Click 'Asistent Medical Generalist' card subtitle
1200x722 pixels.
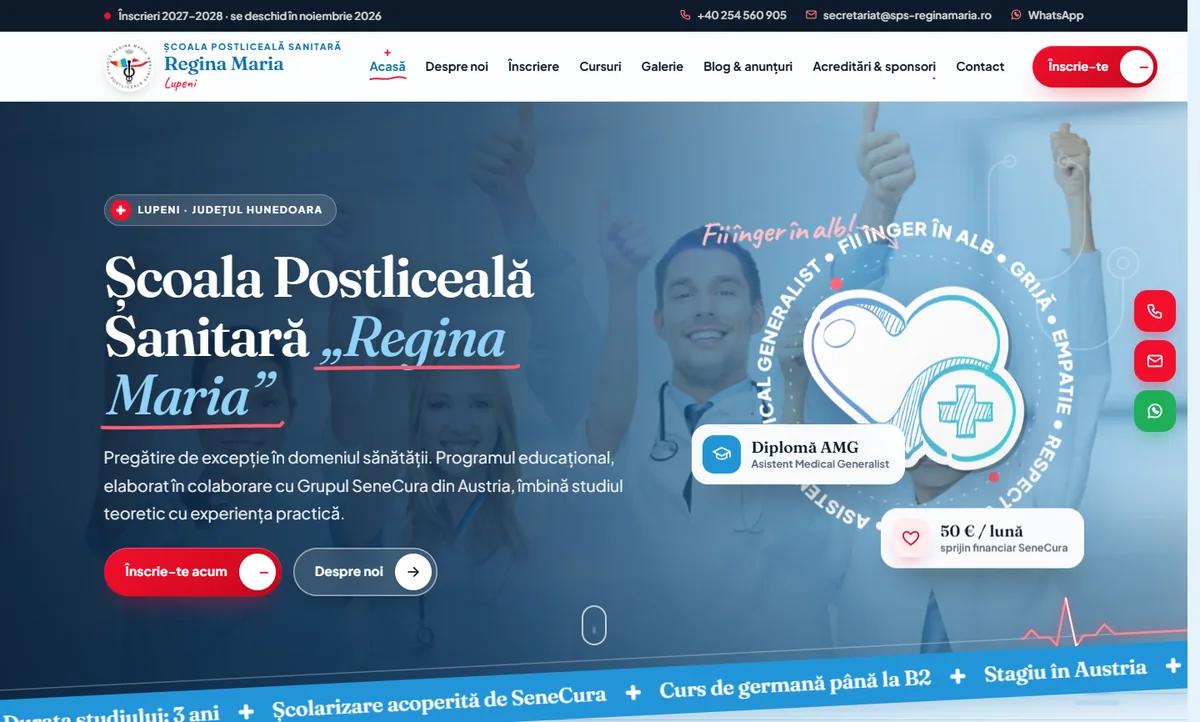tap(820, 464)
